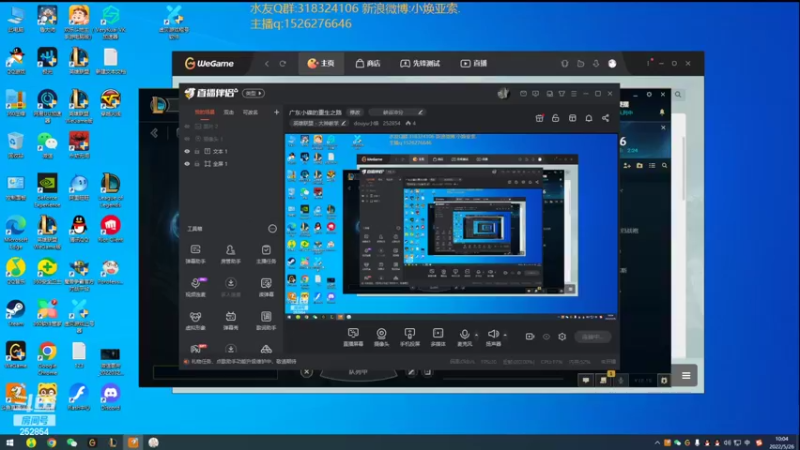Click the task notice text in the status bar
The height and width of the screenshot is (450, 800).
pos(243,361)
